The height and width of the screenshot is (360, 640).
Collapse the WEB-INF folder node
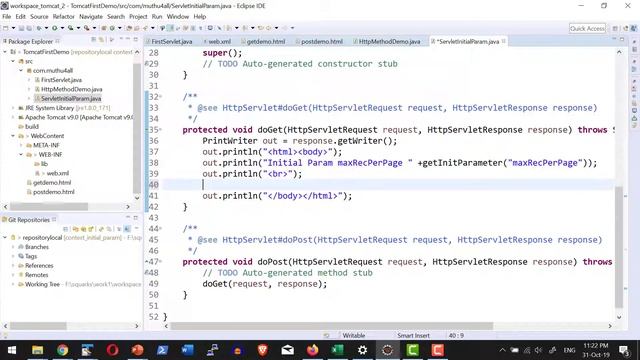(x=21, y=155)
